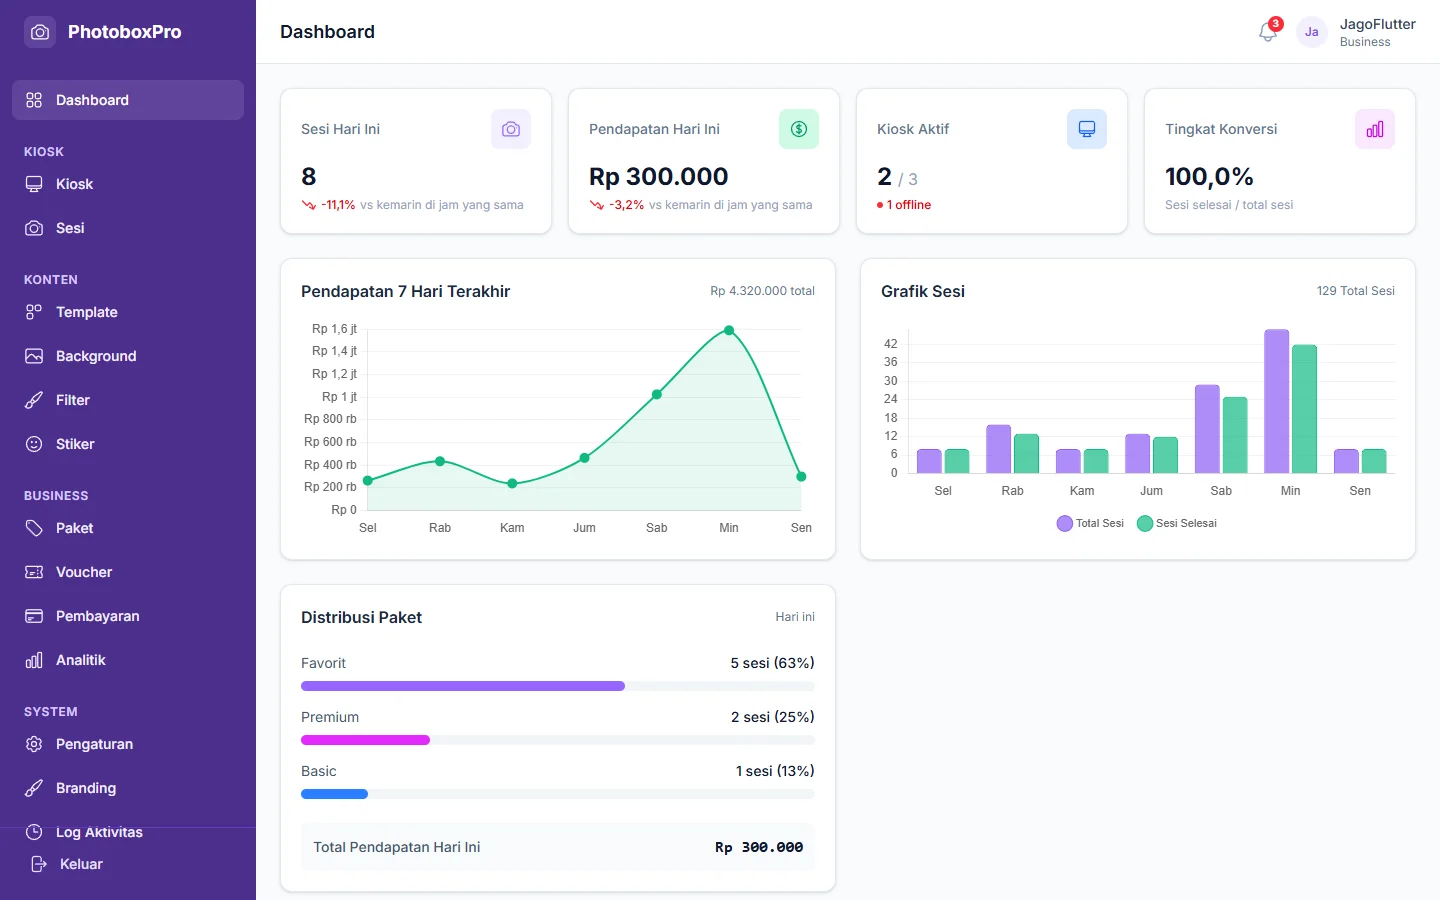The height and width of the screenshot is (900, 1440).
Task: Click the Pengaturan gear icon in sidebar
Action: [34, 744]
